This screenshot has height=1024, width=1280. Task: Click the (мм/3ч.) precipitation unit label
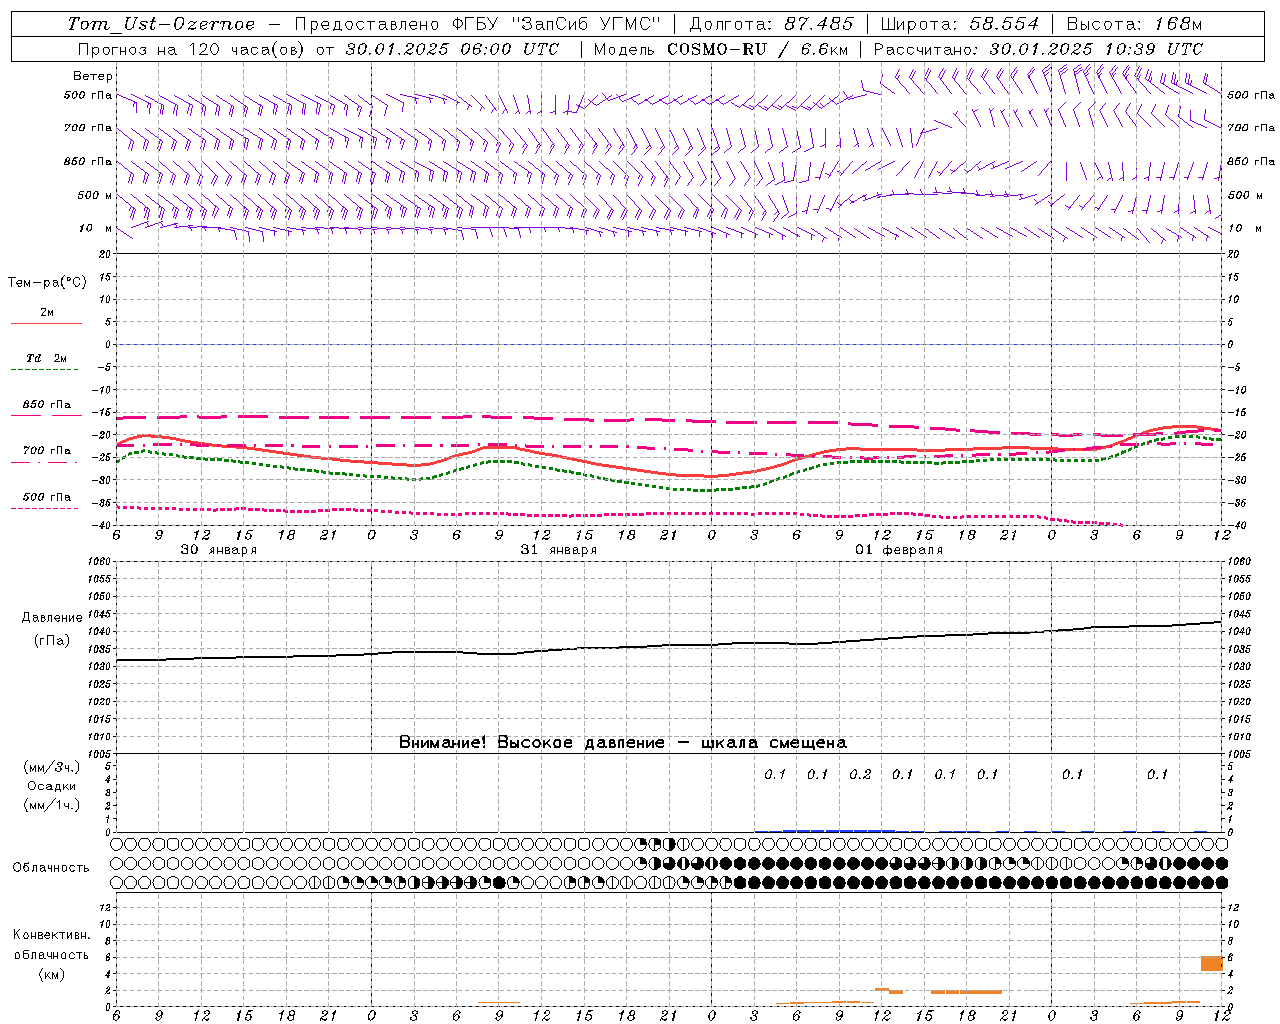51,767
